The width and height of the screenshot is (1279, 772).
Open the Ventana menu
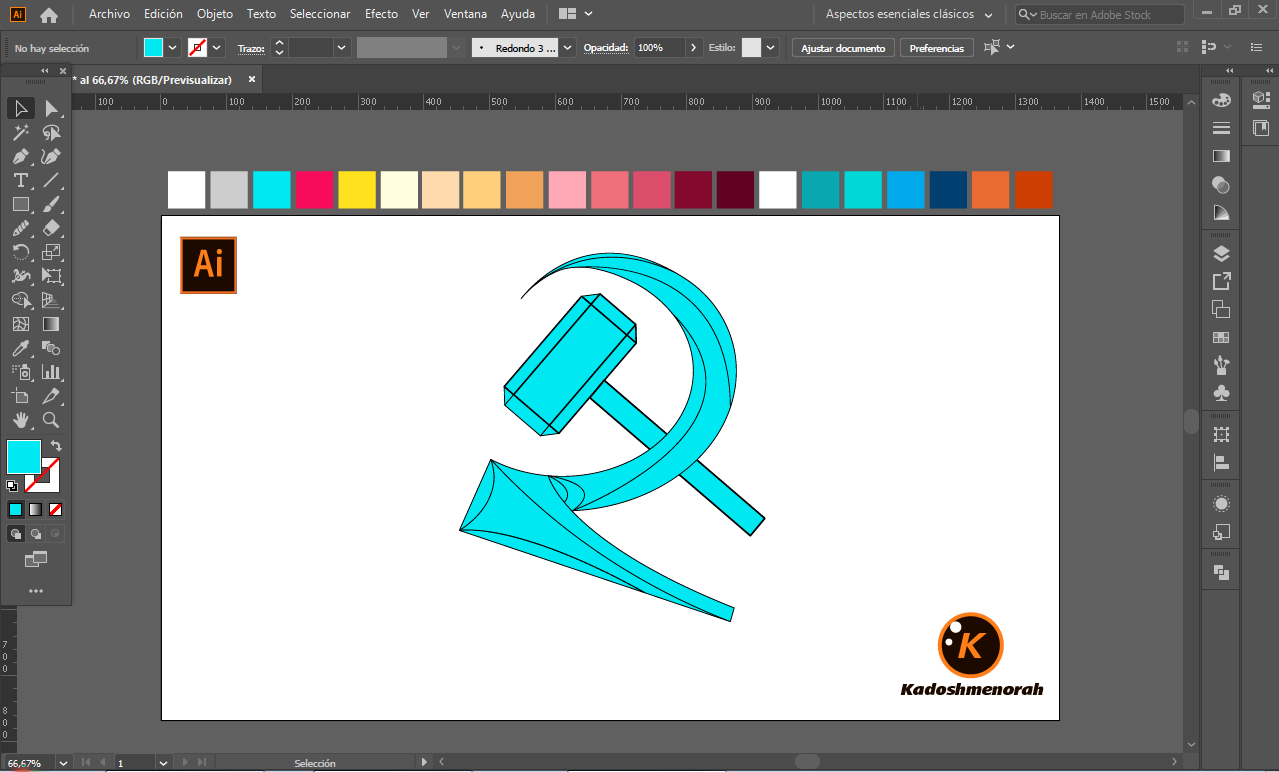(x=466, y=14)
